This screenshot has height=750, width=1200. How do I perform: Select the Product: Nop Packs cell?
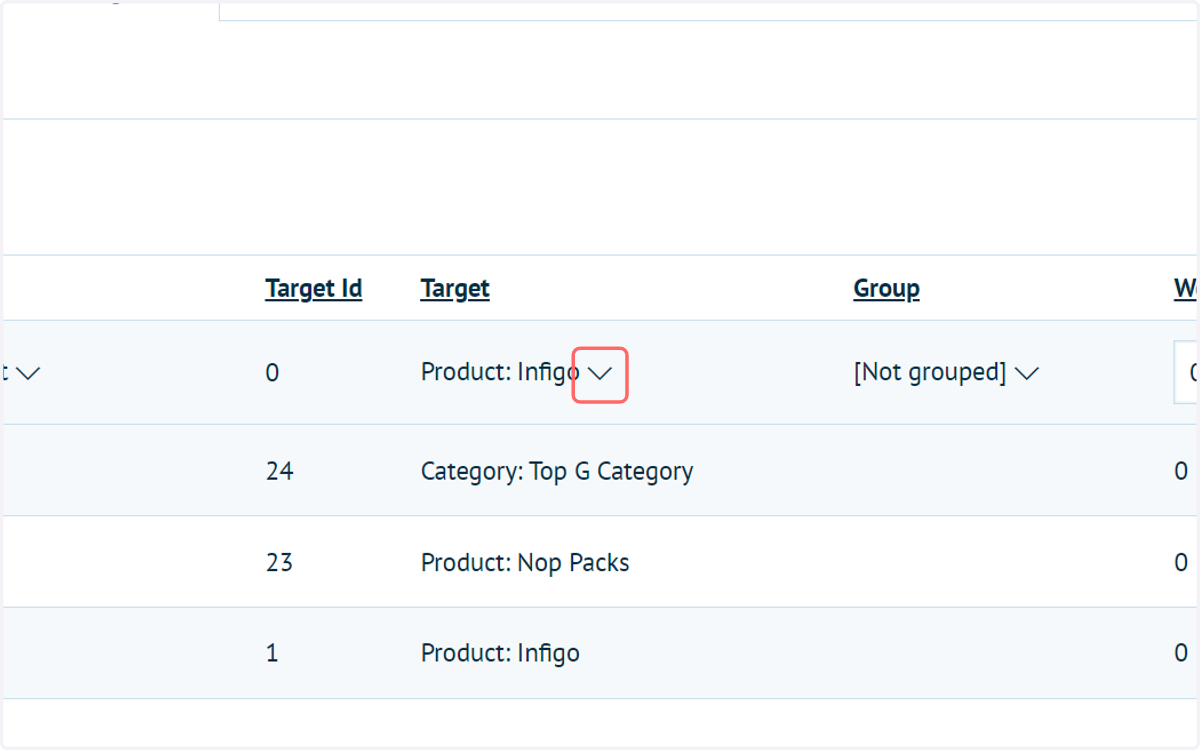coord(525,563)
